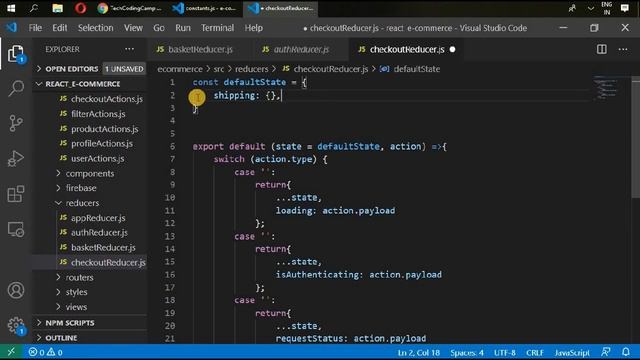640x360 pixels.
Task: Click the feedback icon in status bar
Action: click(x=606, y=352)
